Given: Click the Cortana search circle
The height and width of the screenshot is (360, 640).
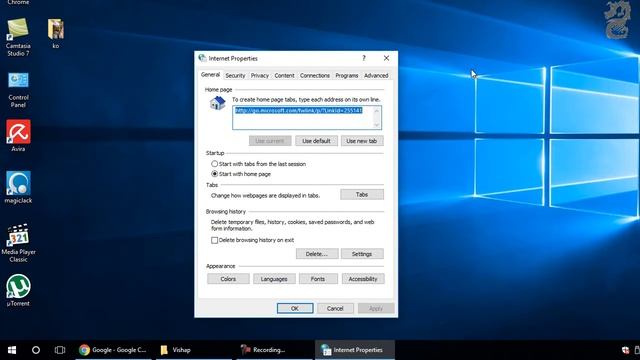Looking at the screenshot, I should tap(36, 350).
